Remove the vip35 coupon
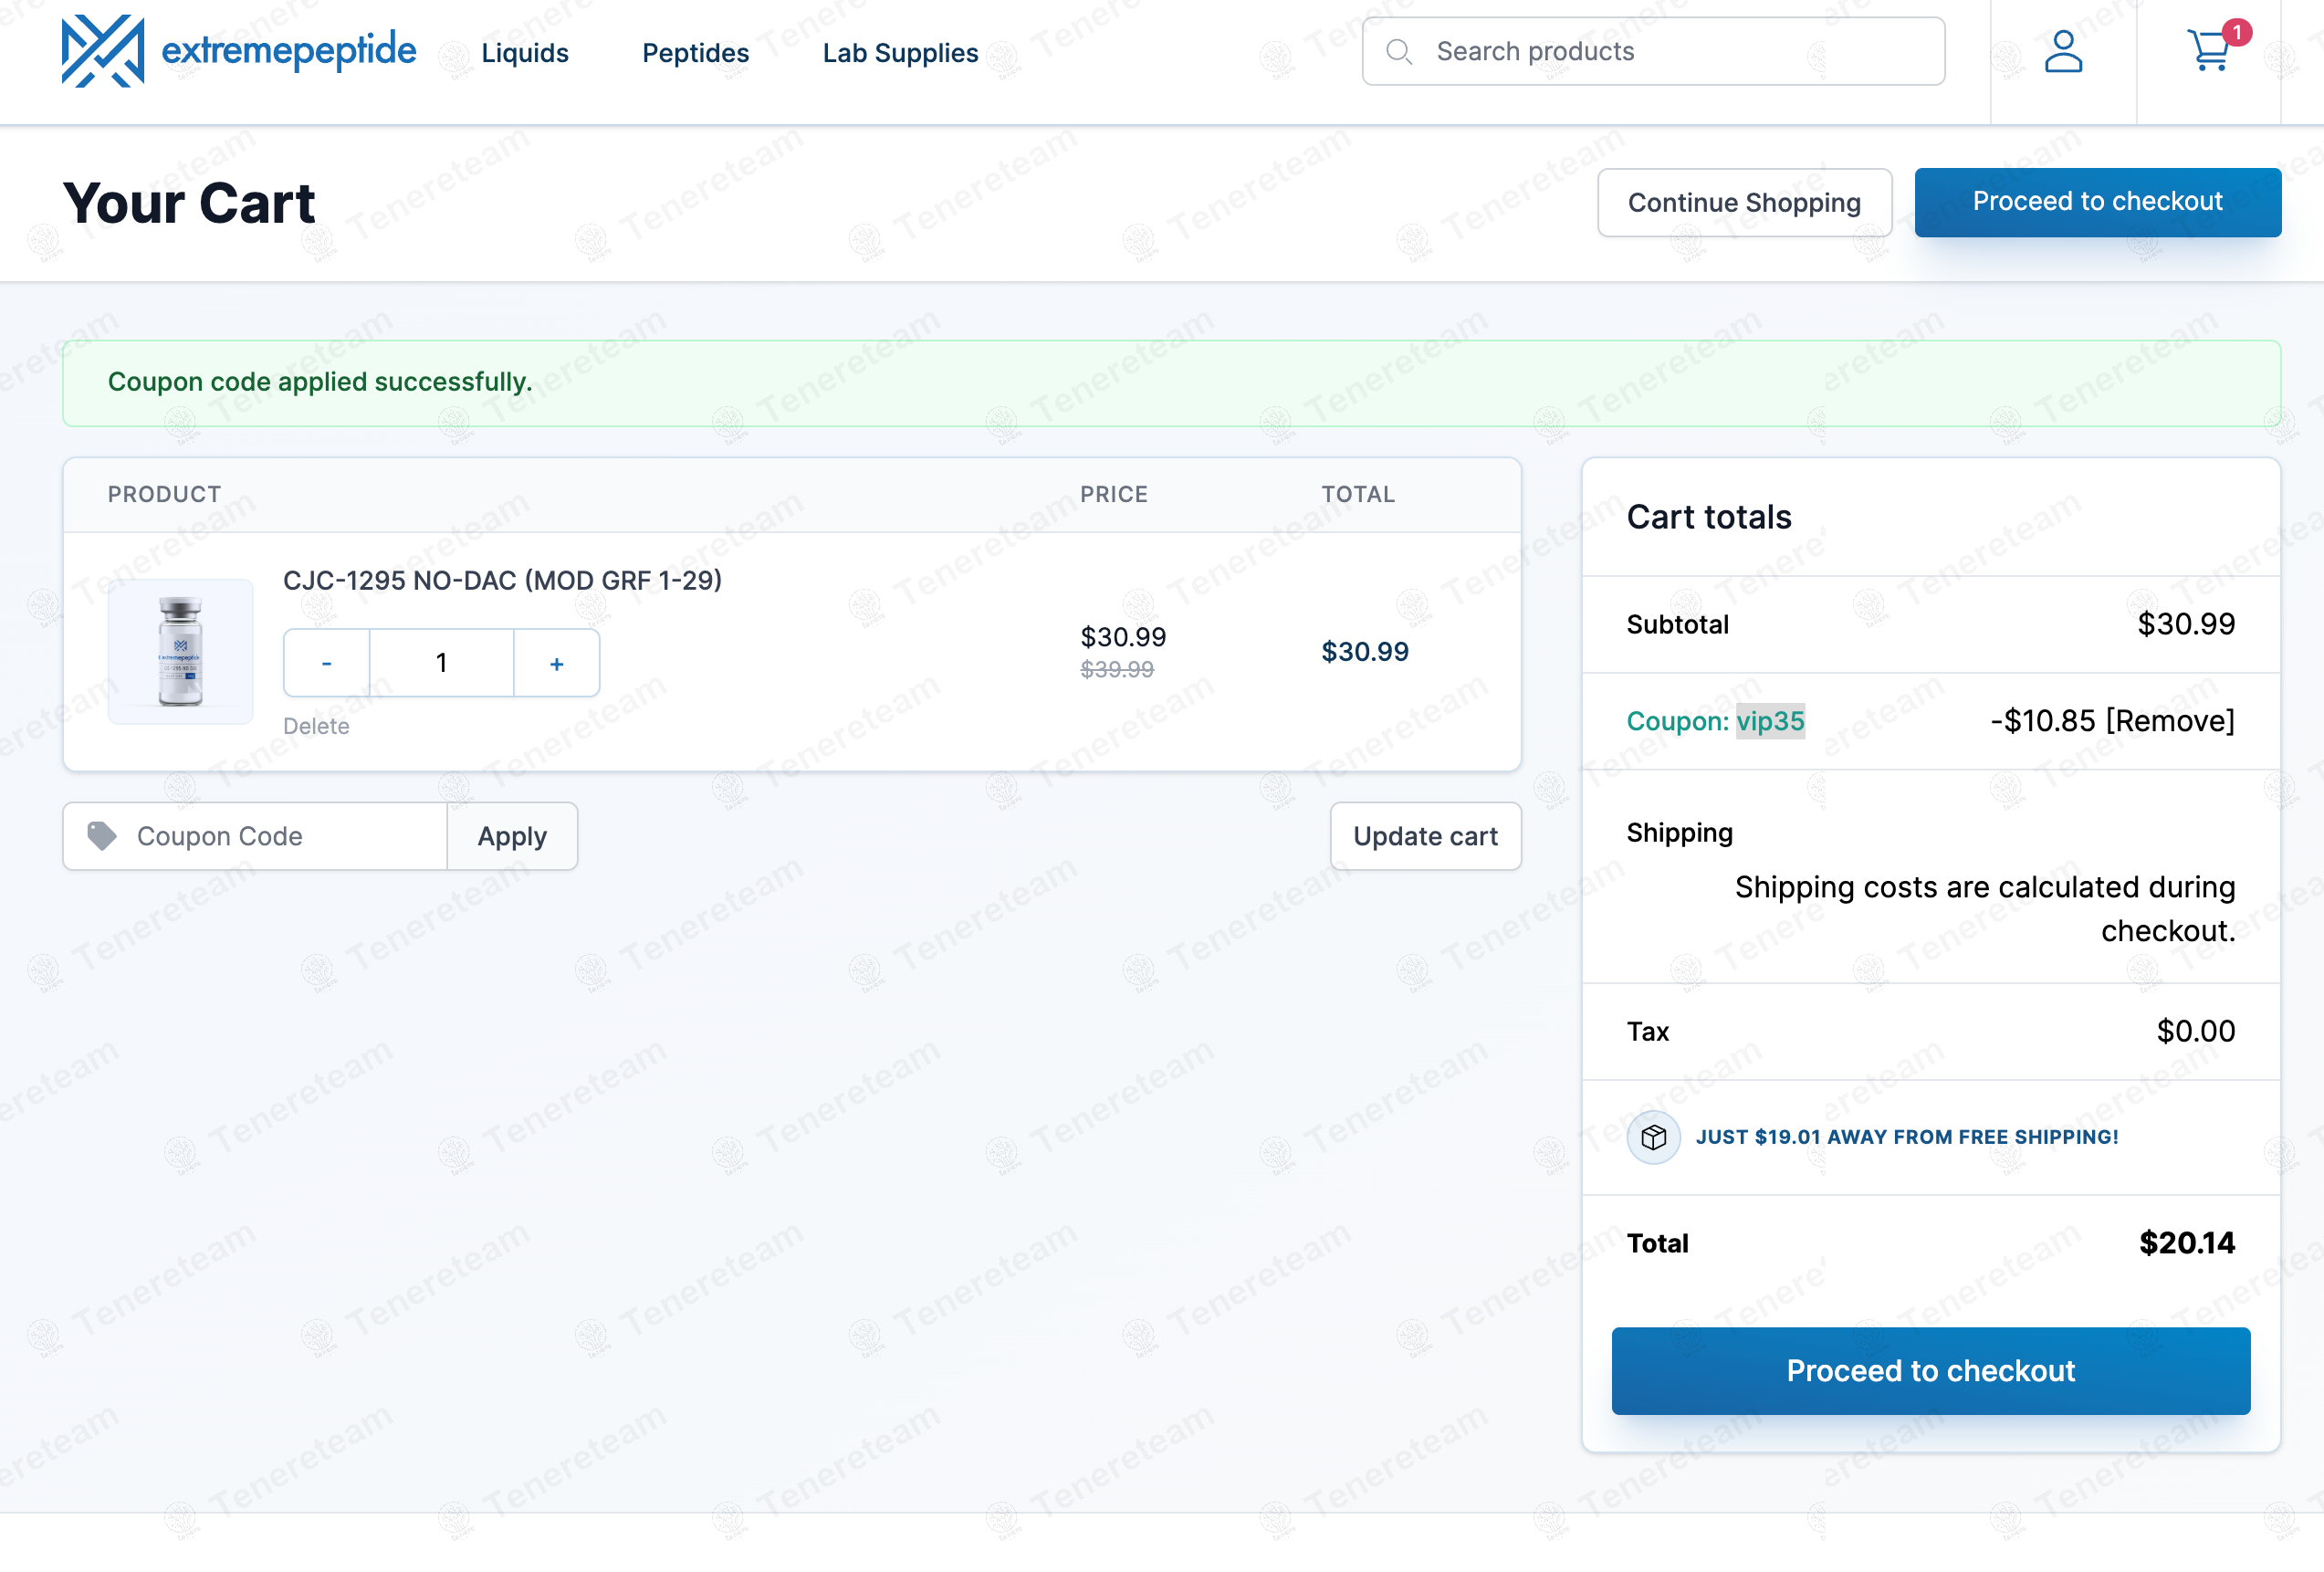The height and width of the screenshot is (1572, 2324). tap(2169, 721)
